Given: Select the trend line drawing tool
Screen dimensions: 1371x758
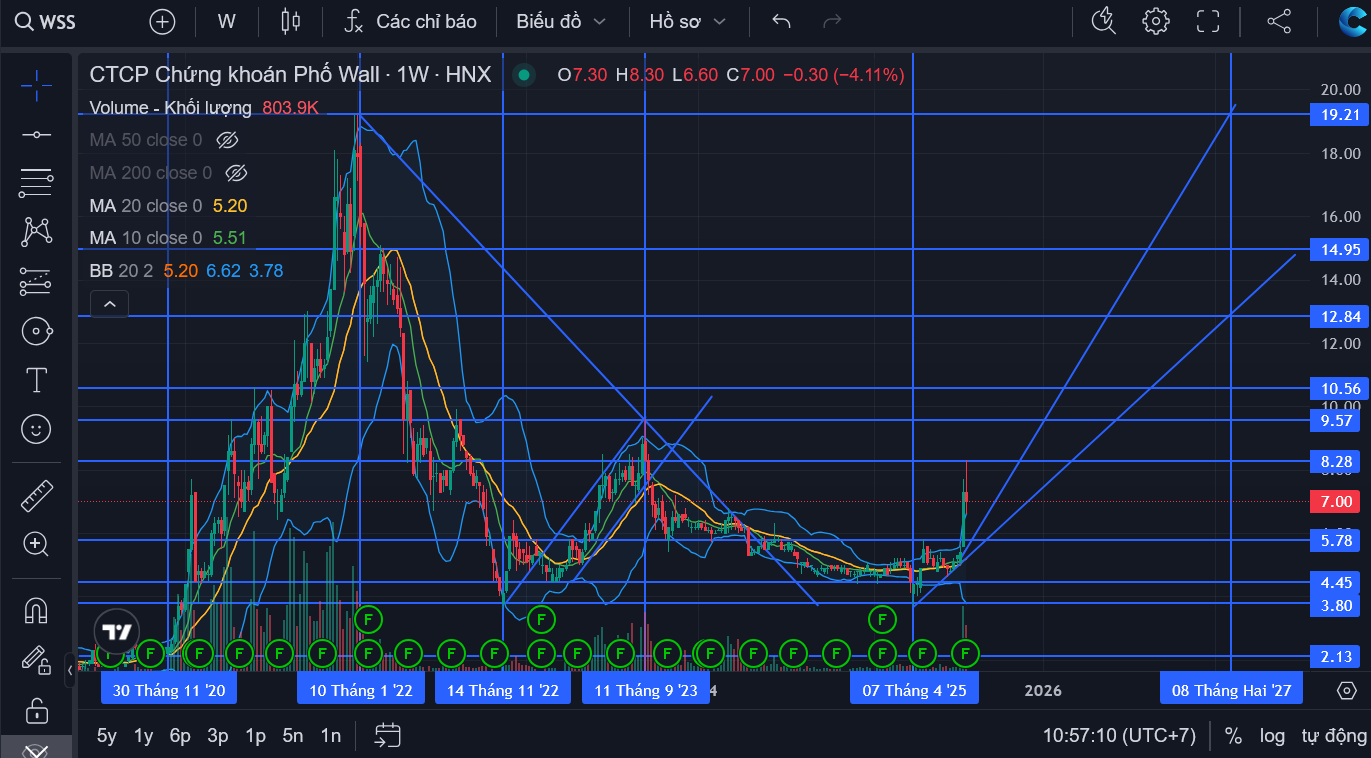Looking at the screenshot, I should pyautogui.click(x=36, y=134).
